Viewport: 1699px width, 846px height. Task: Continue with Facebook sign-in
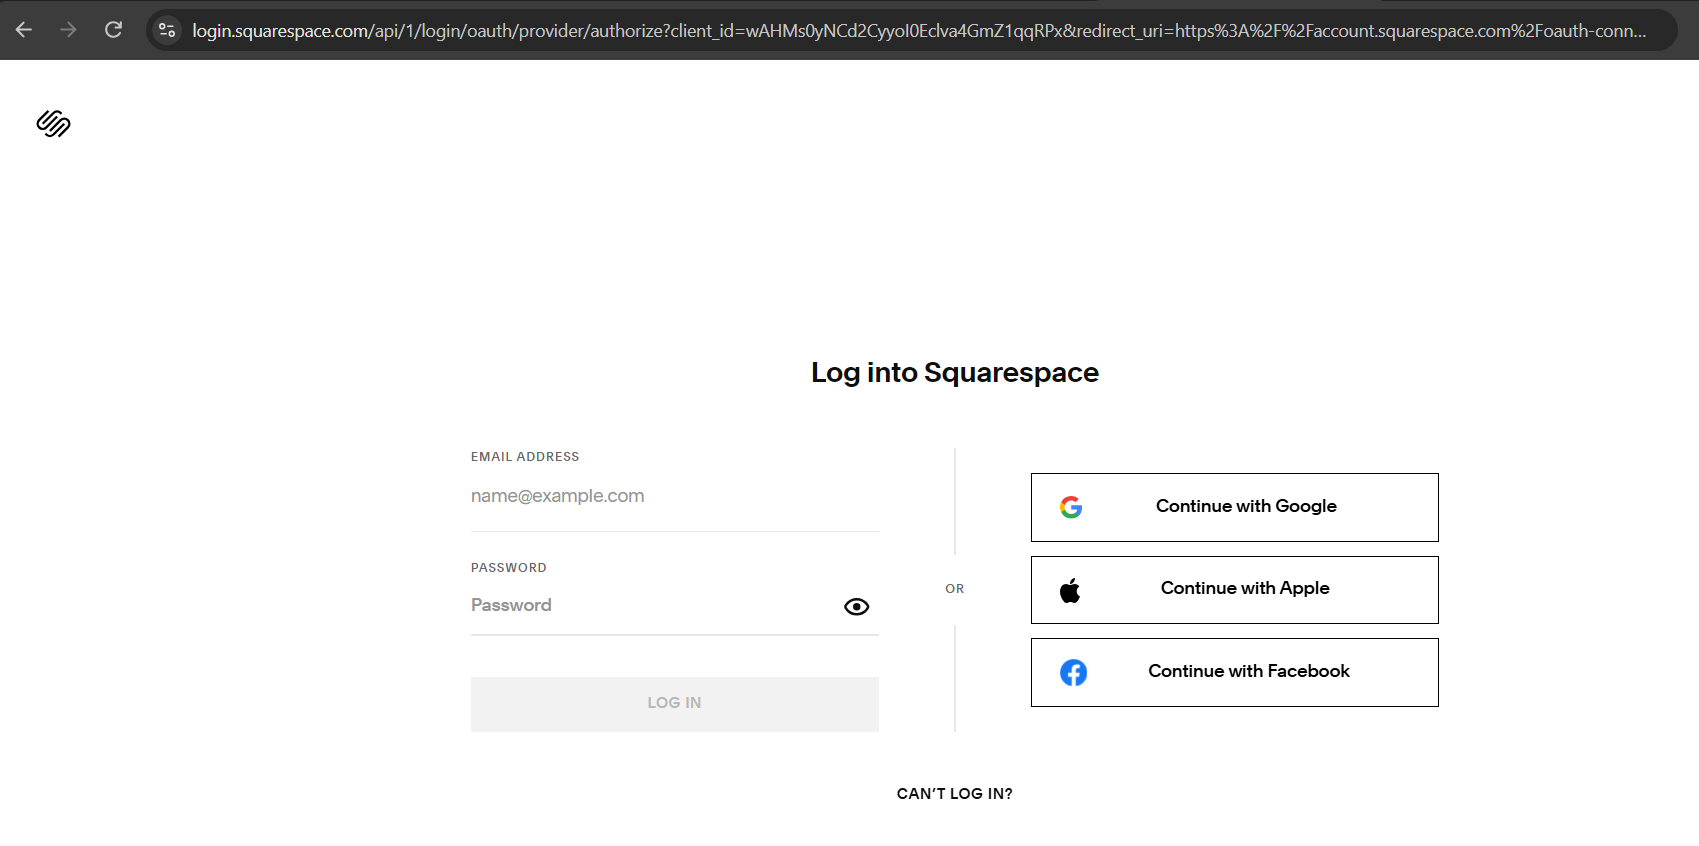[1234, 672]
